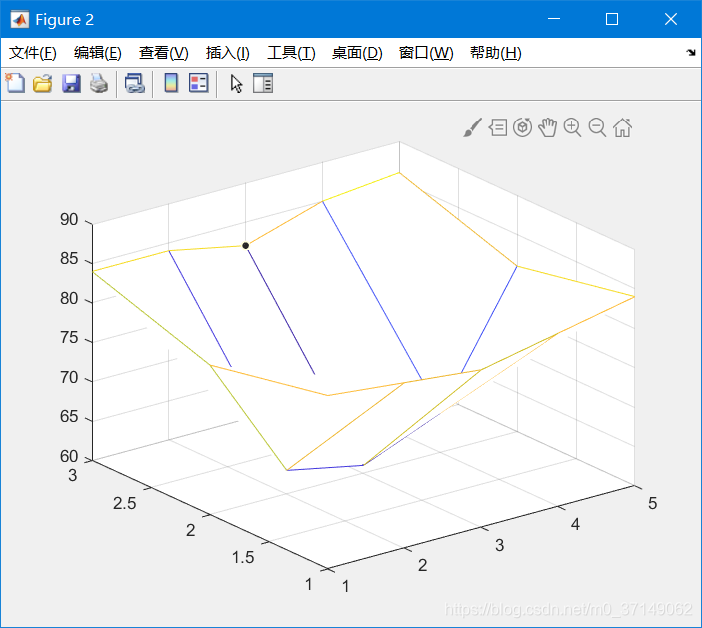
Task: Open the Property Inspector toolbar icon
Action: click(x=263, y=83)
